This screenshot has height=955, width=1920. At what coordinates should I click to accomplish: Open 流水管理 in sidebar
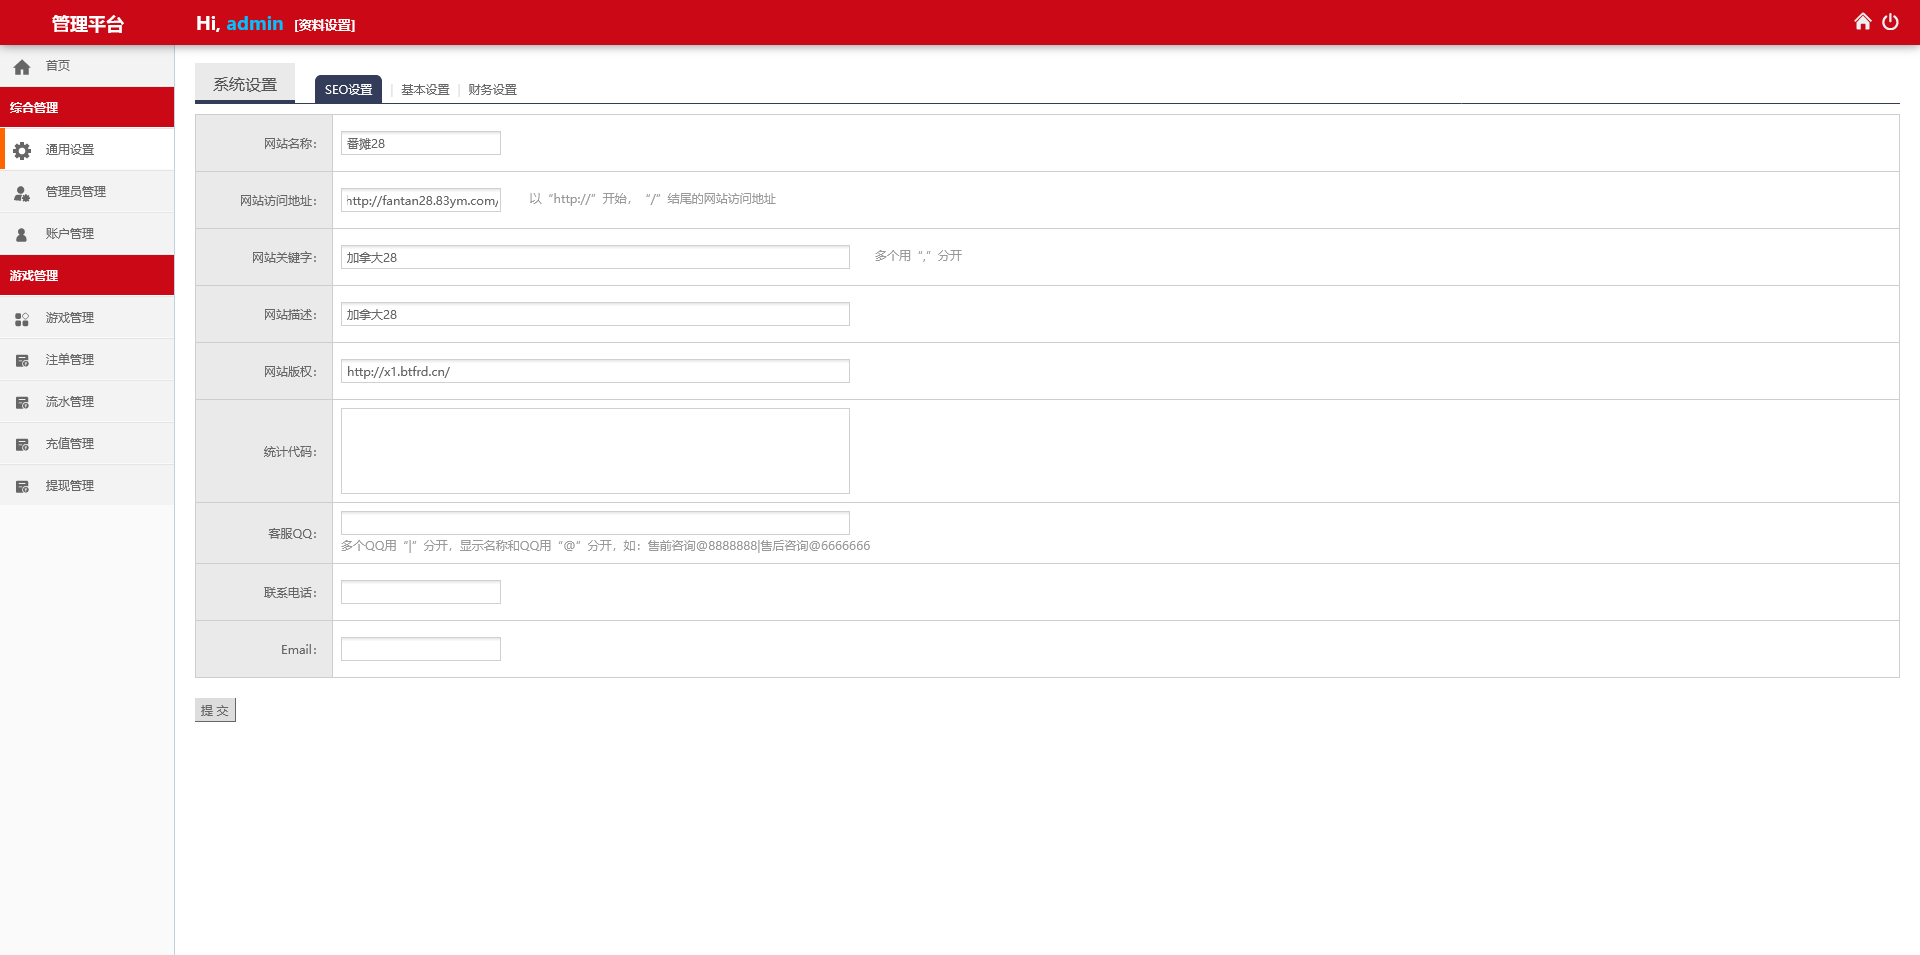pyautogui.click(x=87, y=401)
